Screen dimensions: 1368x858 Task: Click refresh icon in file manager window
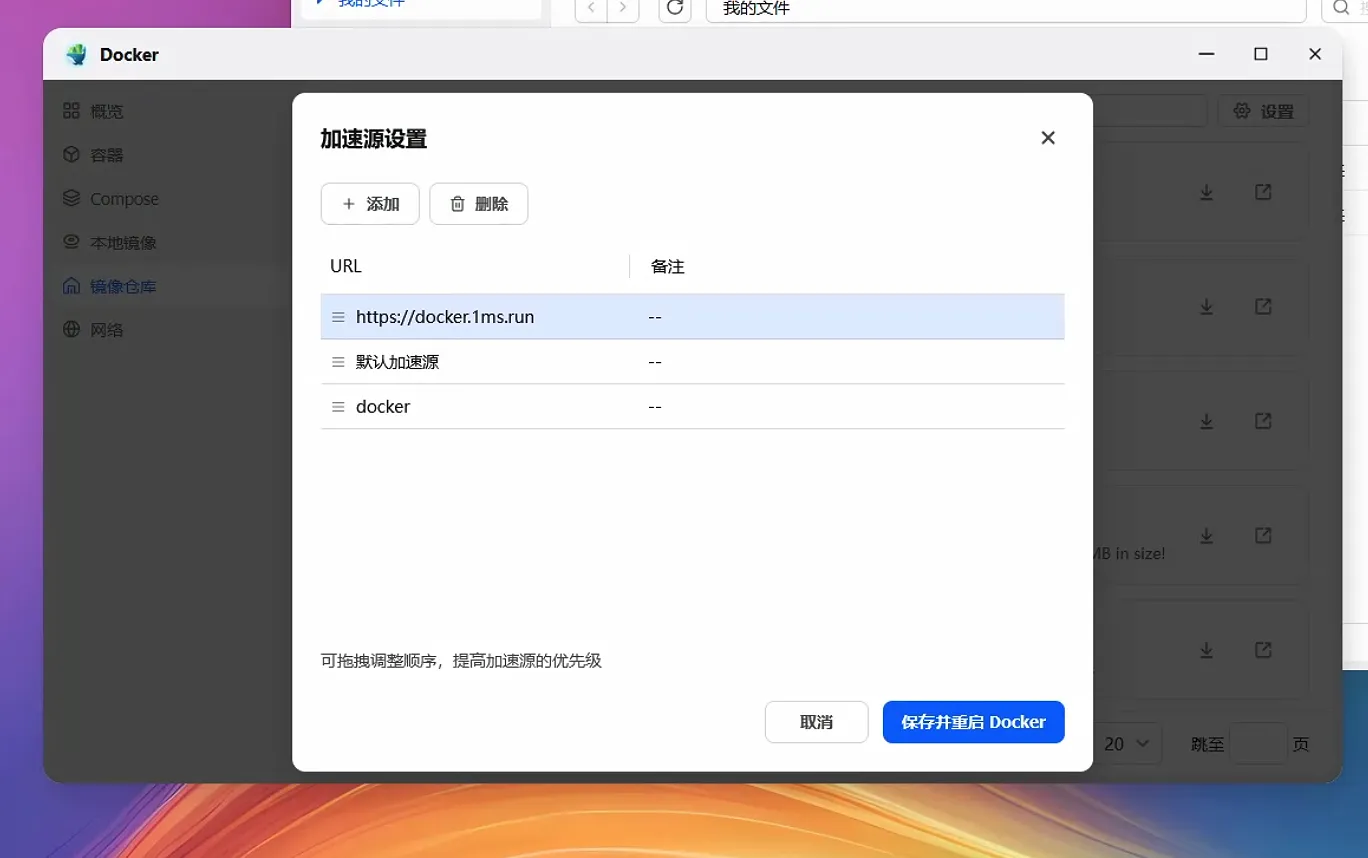[x=675, y=8]
